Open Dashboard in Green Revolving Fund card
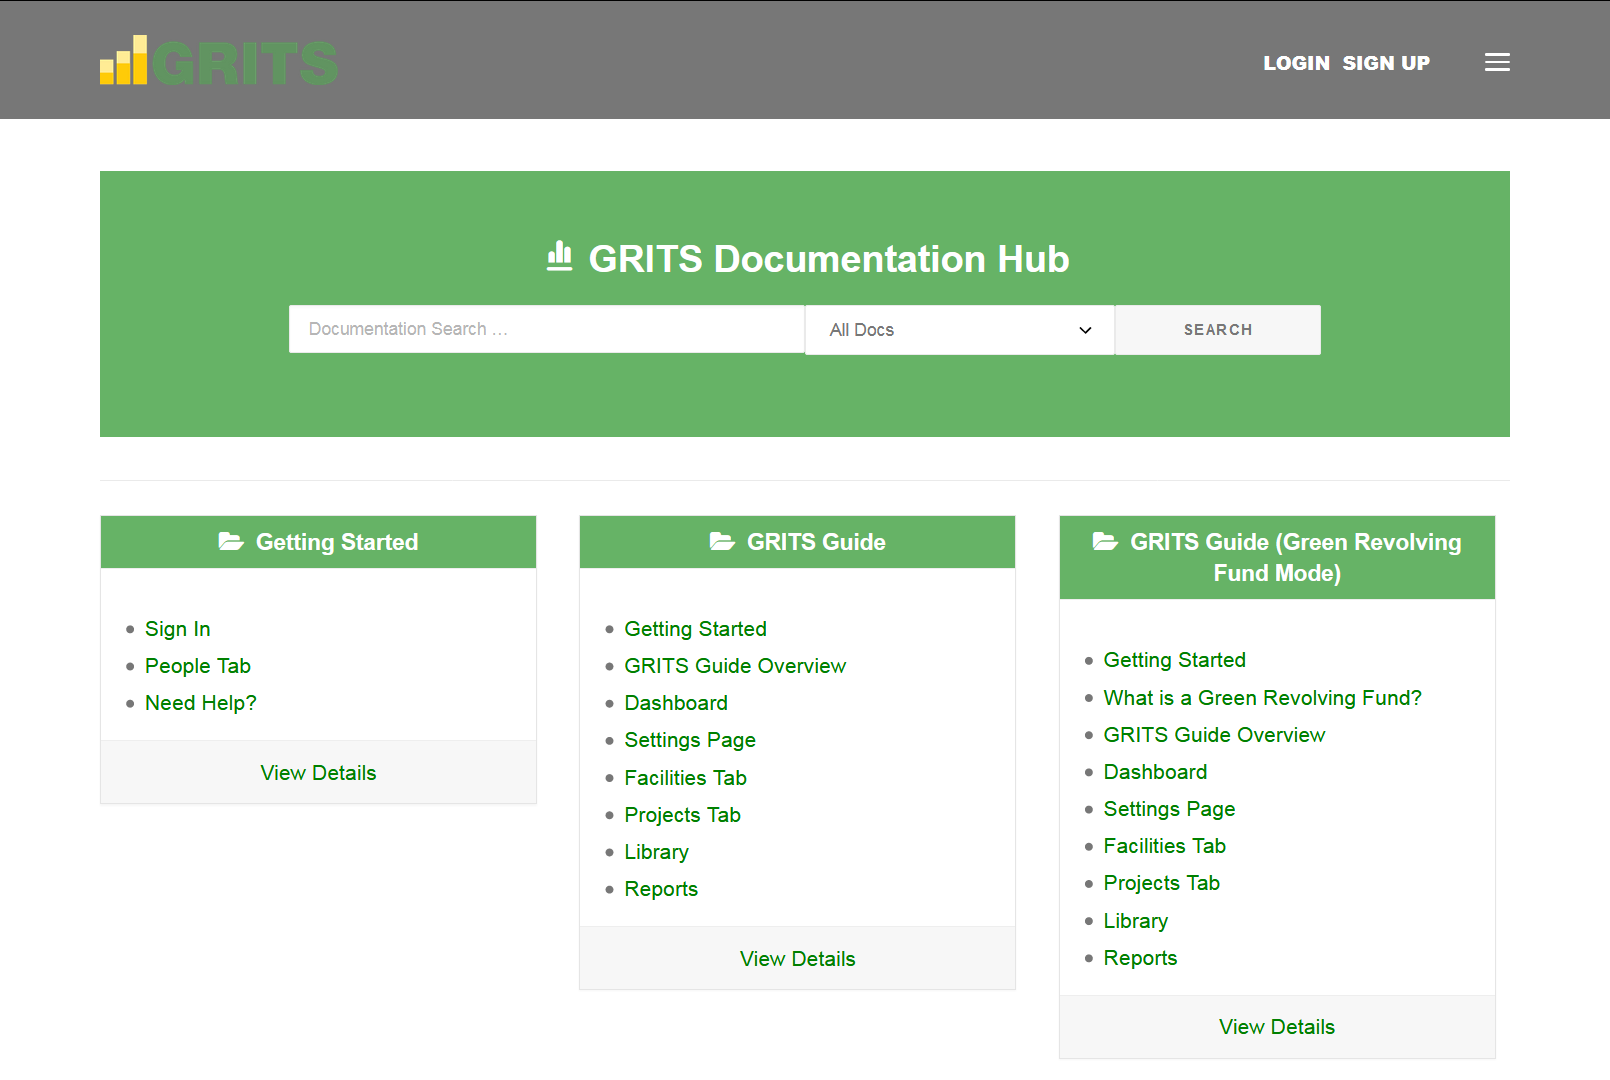The height and width of the screenshot is (1080, 1610). click(1155, 772)
